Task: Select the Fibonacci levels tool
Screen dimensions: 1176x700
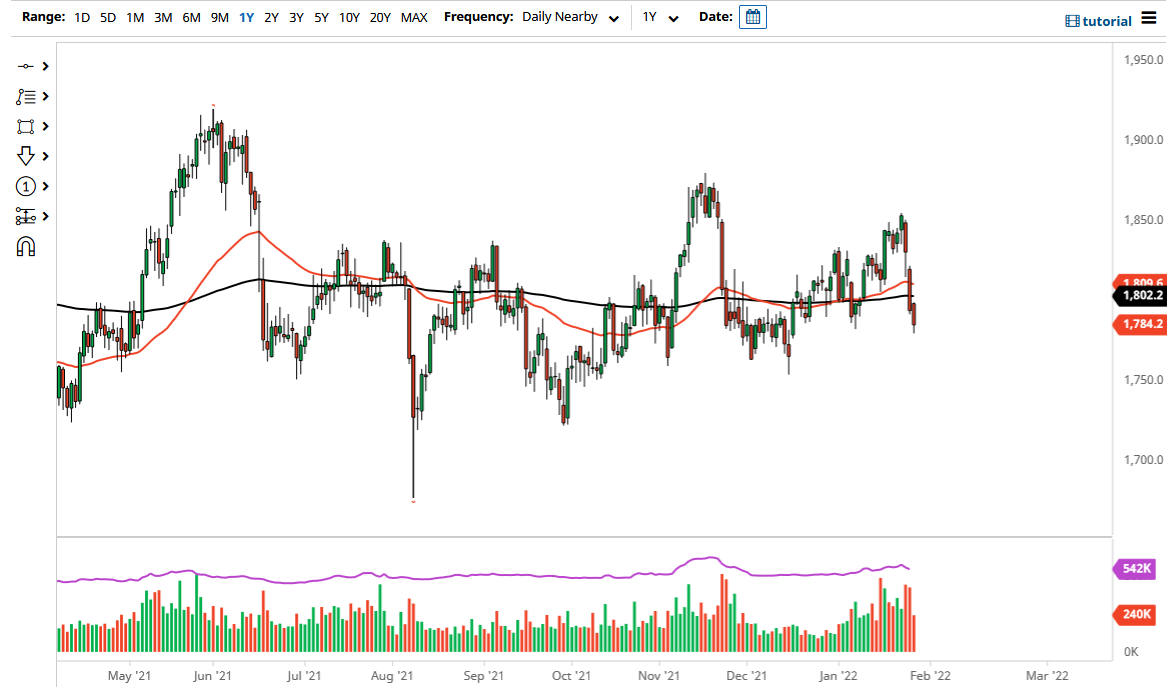Action: coord(26,216)
